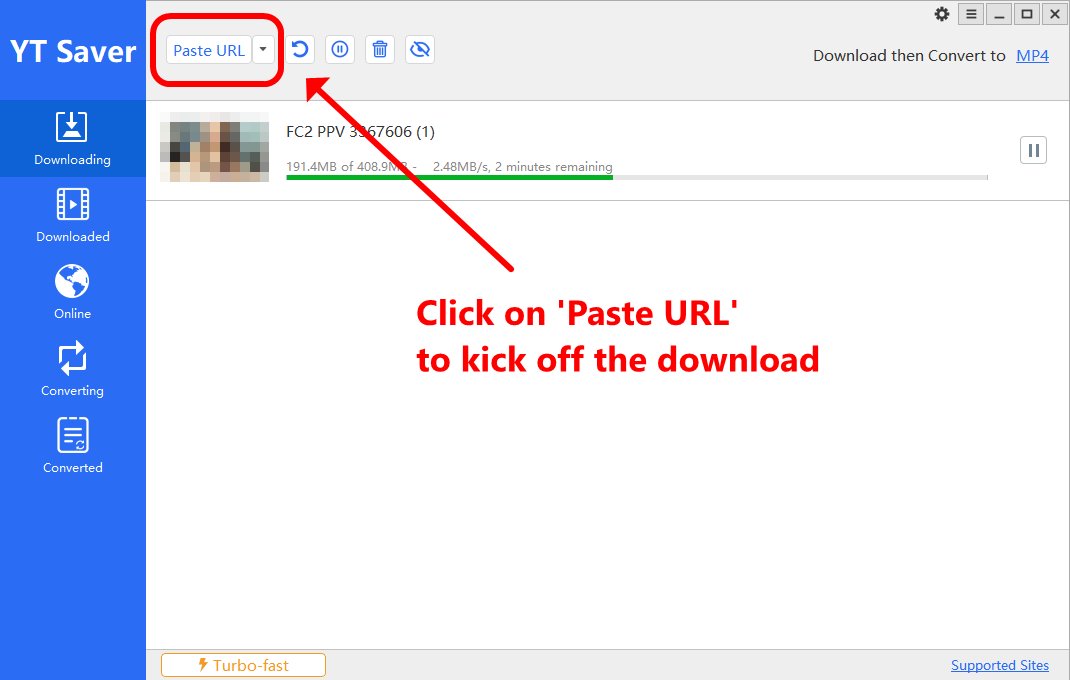Viewport: 1070px width, 680px height.
Task: Change the MP4 output format link
Action: 1032,56
